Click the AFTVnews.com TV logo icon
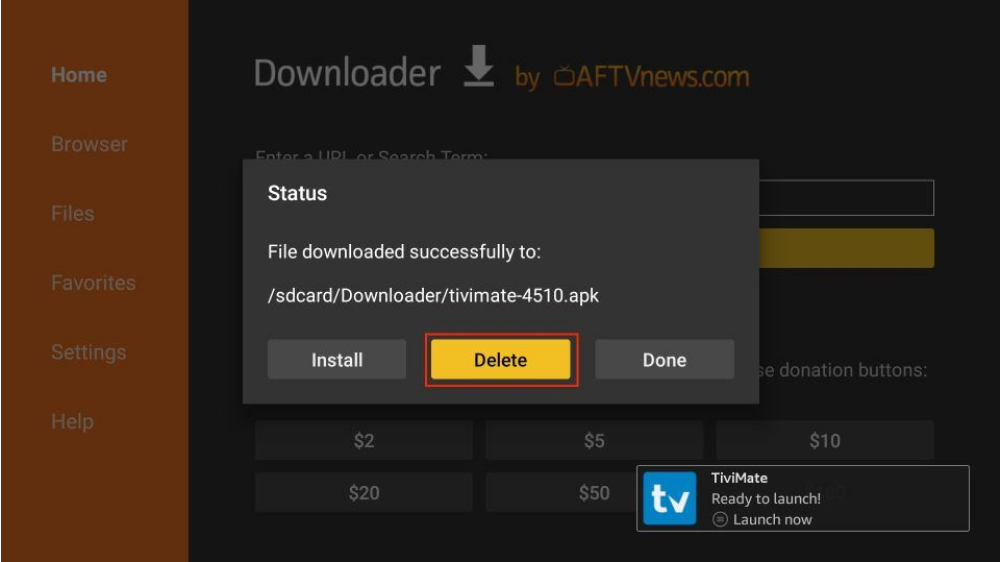Image resolution: width=1000 pixels, height=562 pixels. 564,76
